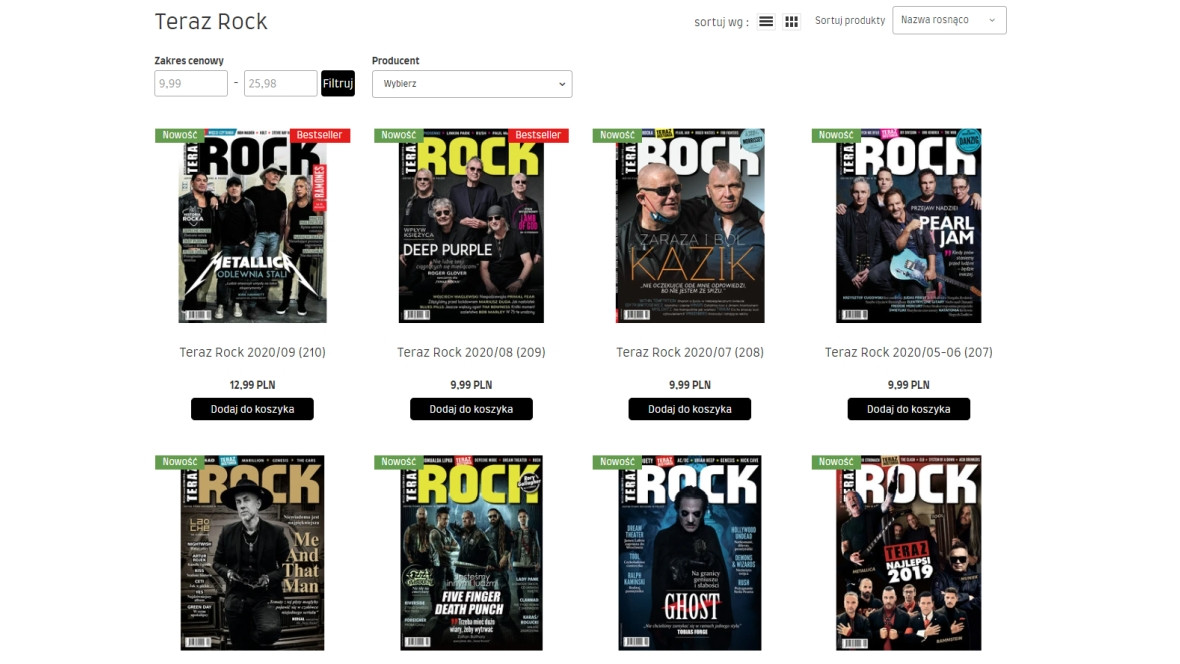Add Teraz Rock 2020/09 to cart
1180x664 pixels.
[x=252, y=409]
